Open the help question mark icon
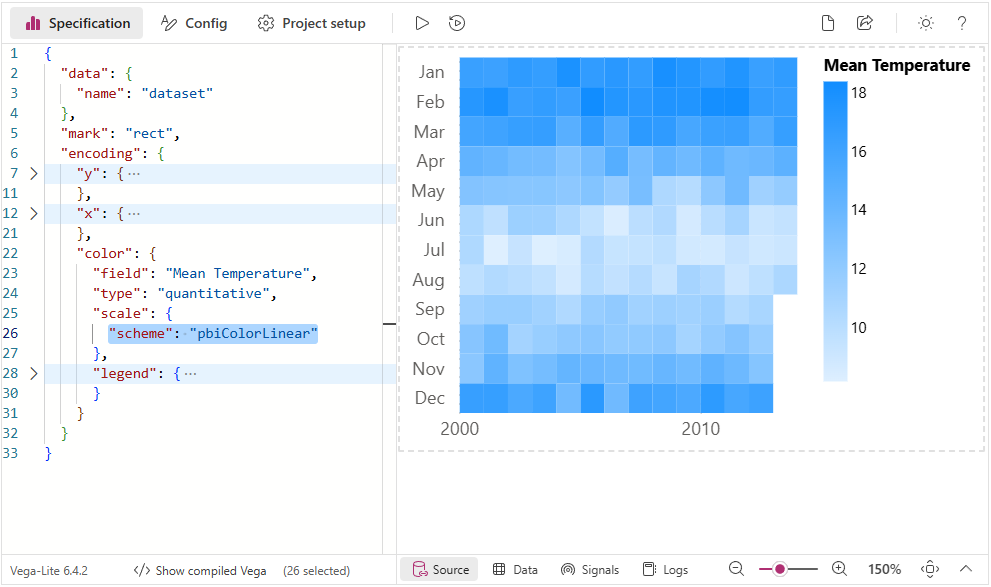 [961, 23]
